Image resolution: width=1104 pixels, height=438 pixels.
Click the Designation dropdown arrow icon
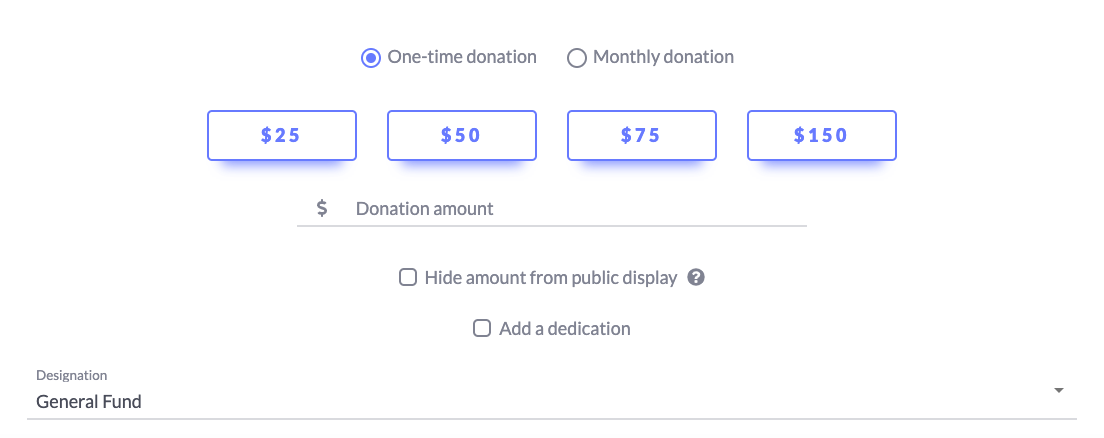pyautogui.click(x=1058, y=391)
